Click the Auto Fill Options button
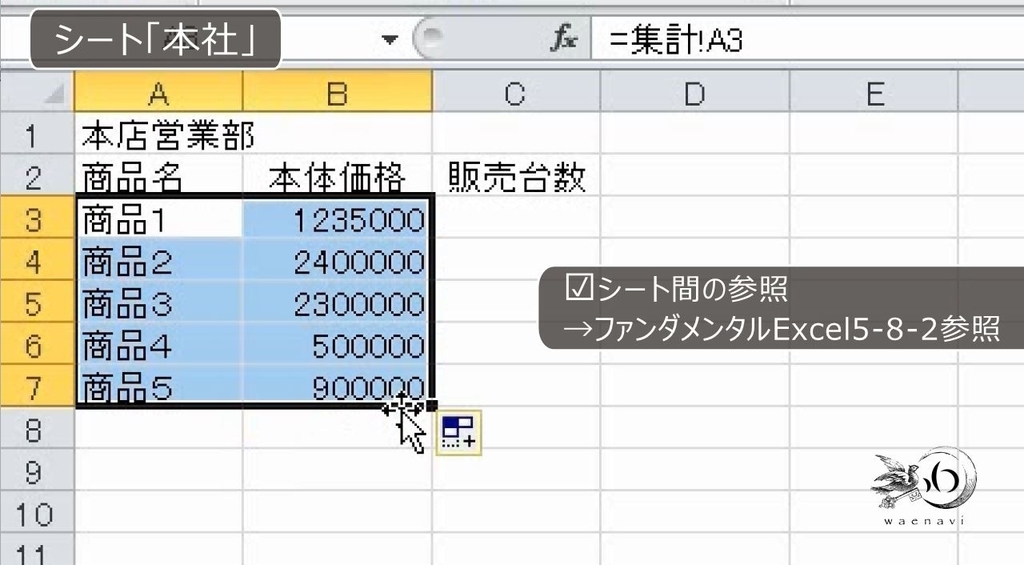Viewport: 1024px width, 565px height. point(458,432)
